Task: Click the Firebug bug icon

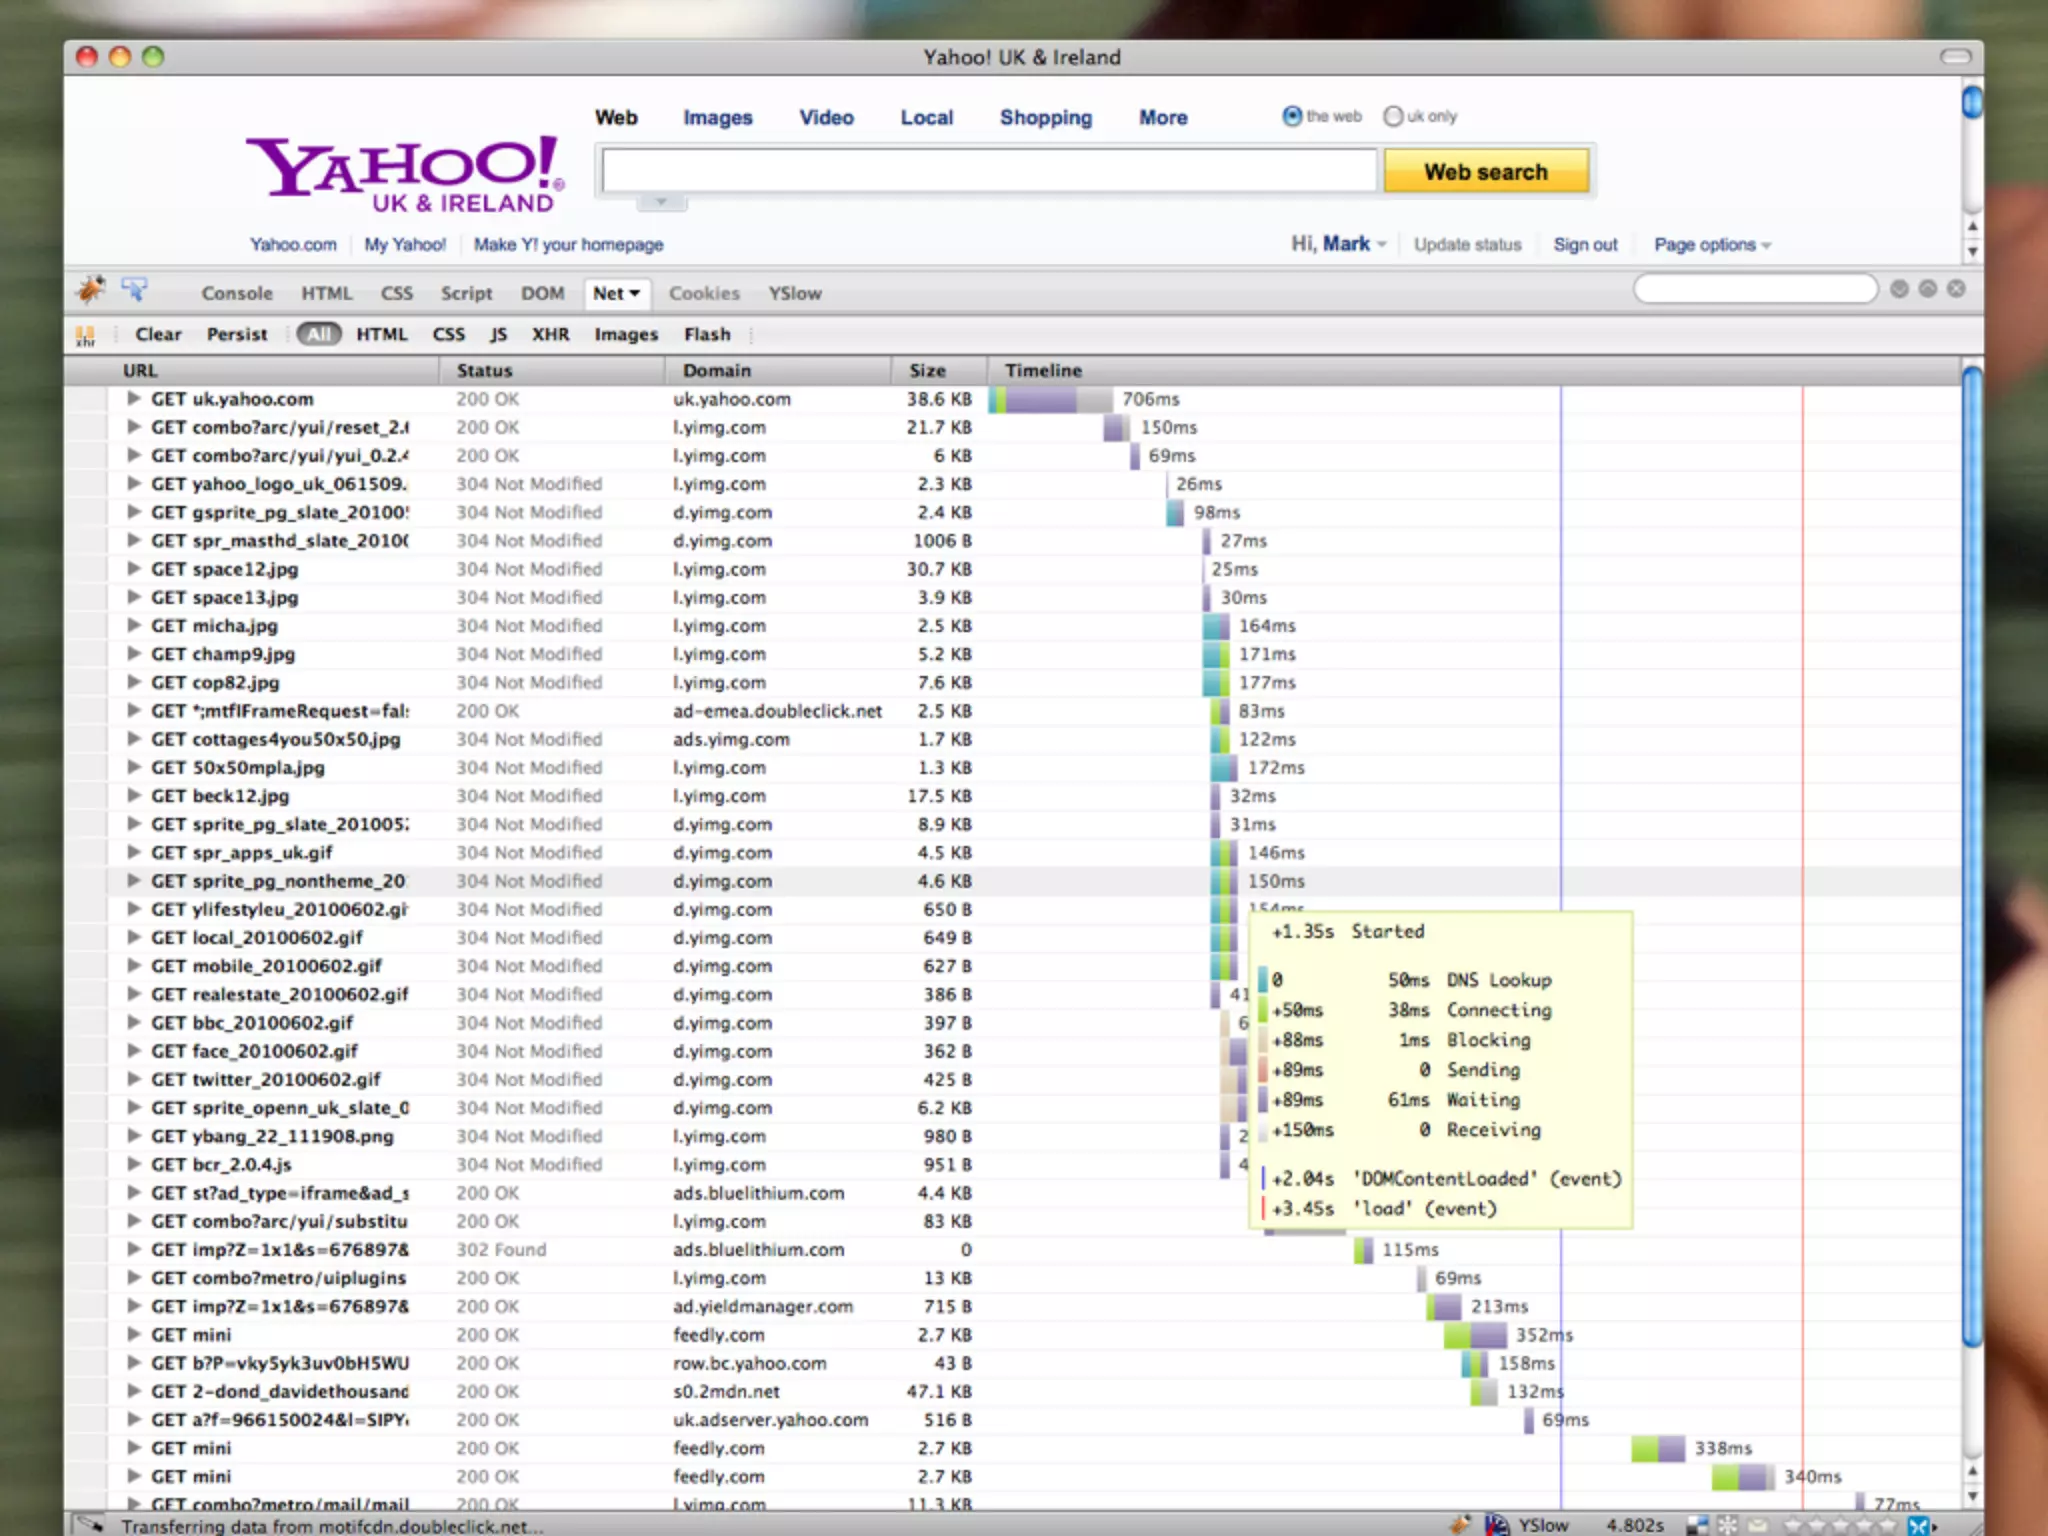Action: 91,290
